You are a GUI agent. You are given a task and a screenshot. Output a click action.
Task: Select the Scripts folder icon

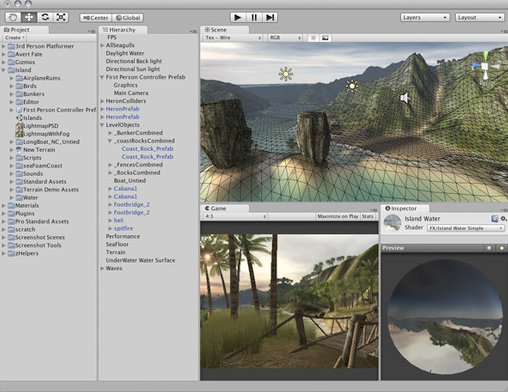coord(19,158)
